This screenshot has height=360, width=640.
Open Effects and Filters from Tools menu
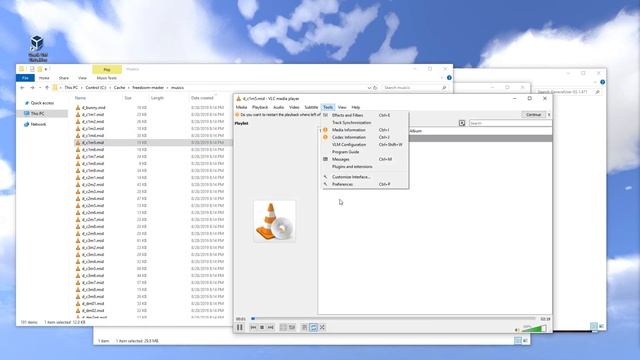(x=365, y=115)
